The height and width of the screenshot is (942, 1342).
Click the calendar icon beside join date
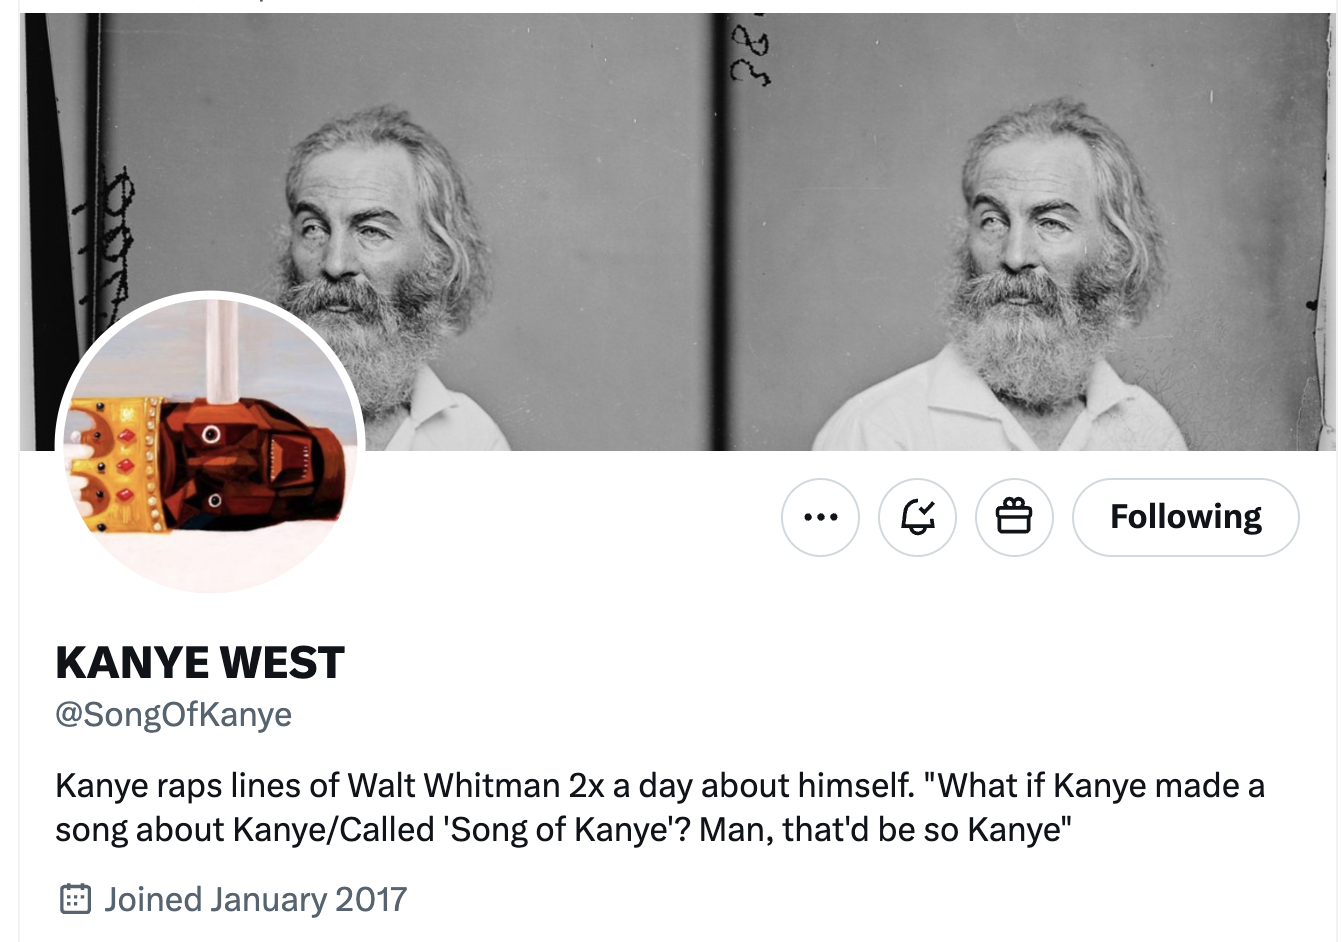coord(76,899)
